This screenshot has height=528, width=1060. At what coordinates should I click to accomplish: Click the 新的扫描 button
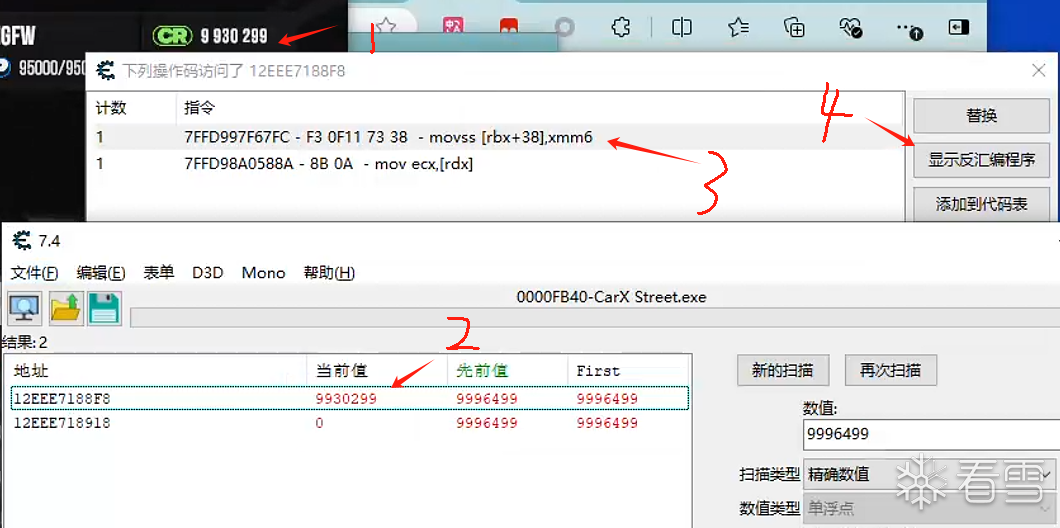[x=782, y=370]
